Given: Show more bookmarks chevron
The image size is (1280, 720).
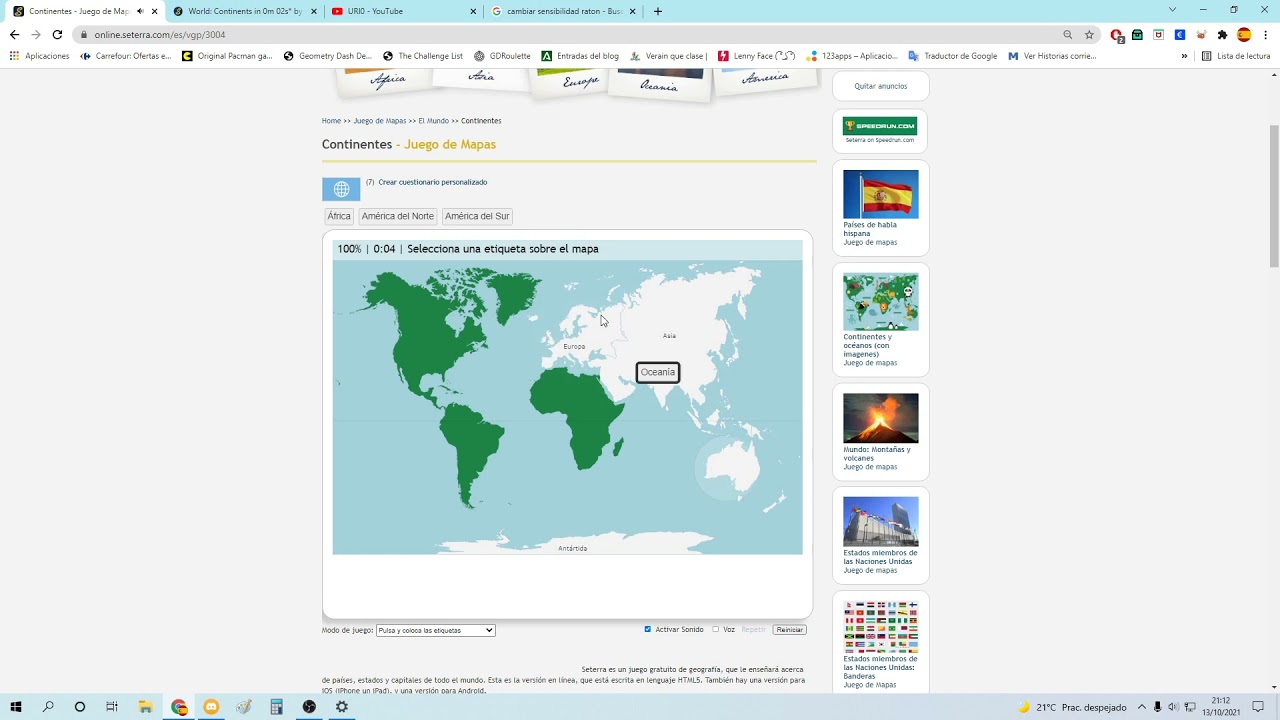Looking at the screenshot, I should pyautogui.click(x=1184, y=56).
